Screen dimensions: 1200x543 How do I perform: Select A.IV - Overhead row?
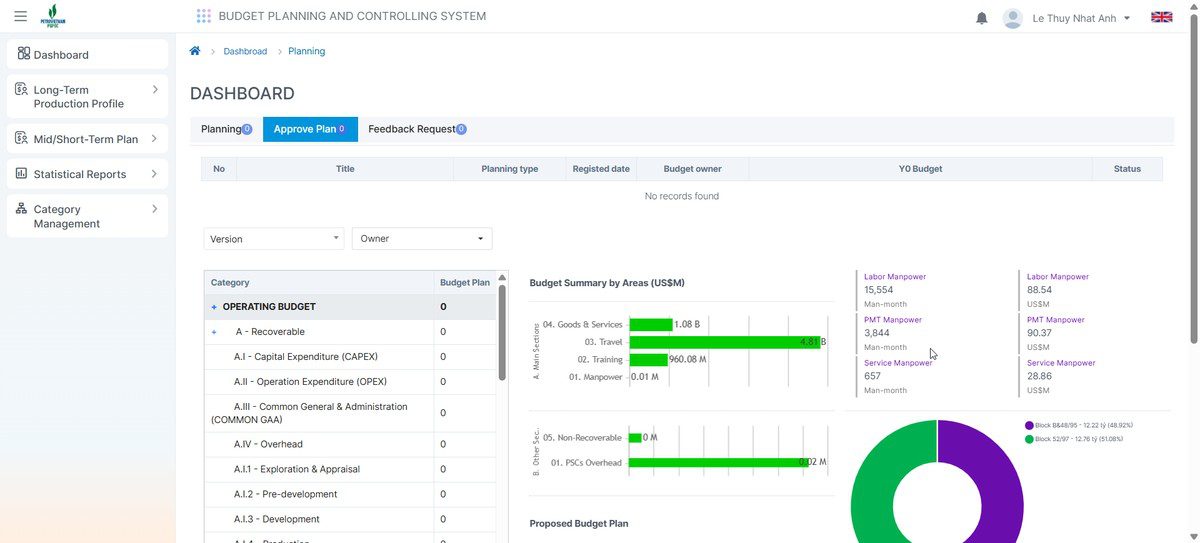coord(350,444)
